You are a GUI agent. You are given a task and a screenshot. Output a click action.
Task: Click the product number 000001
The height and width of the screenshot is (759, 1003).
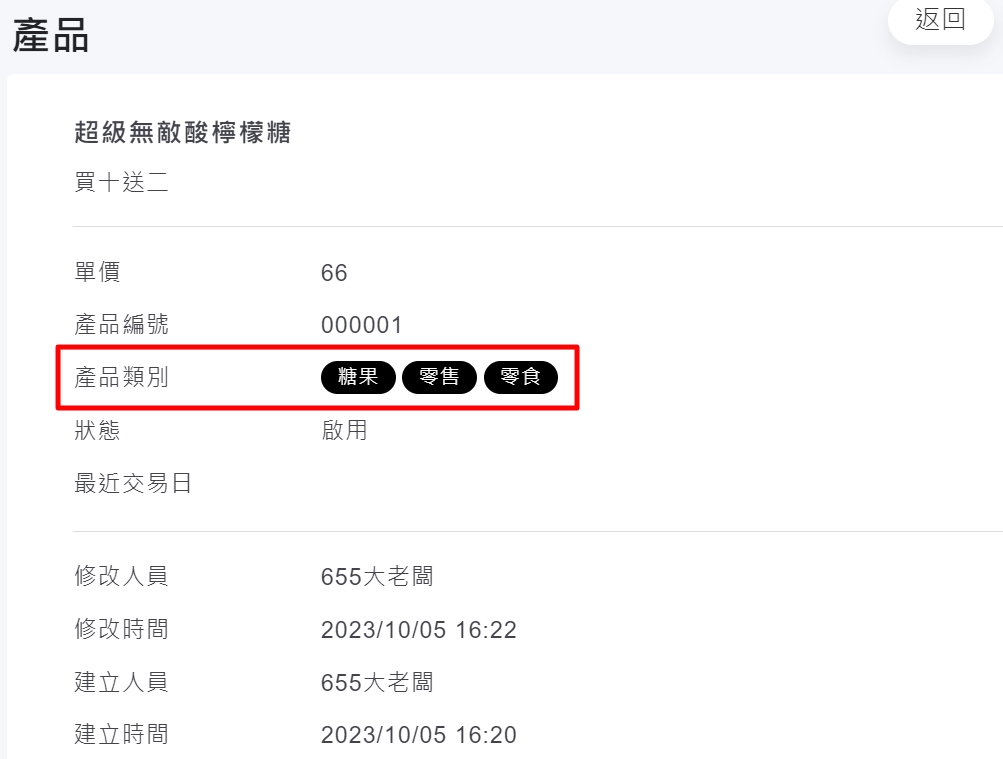tap(362, 325)
